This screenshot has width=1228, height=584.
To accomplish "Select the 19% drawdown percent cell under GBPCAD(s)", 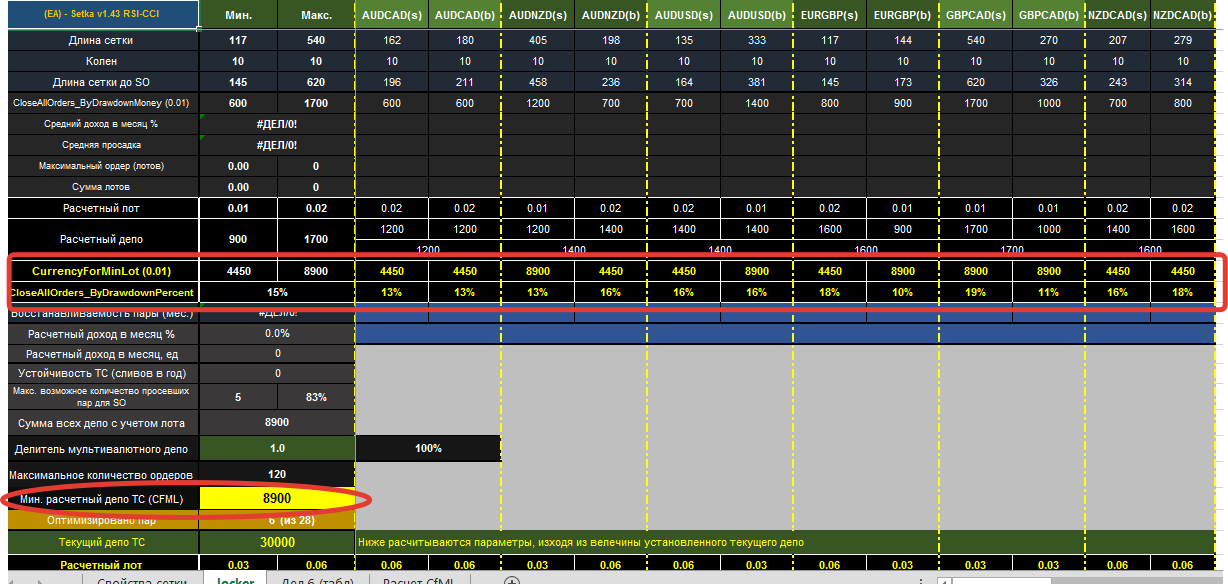I will click(x=975, y=293).
